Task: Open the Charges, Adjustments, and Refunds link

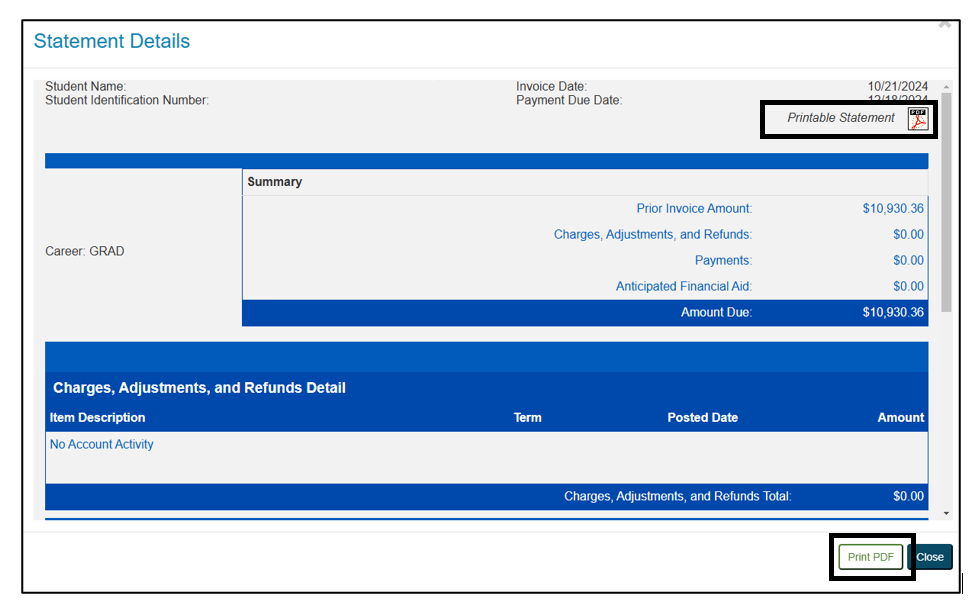Action: click(653, 234)
